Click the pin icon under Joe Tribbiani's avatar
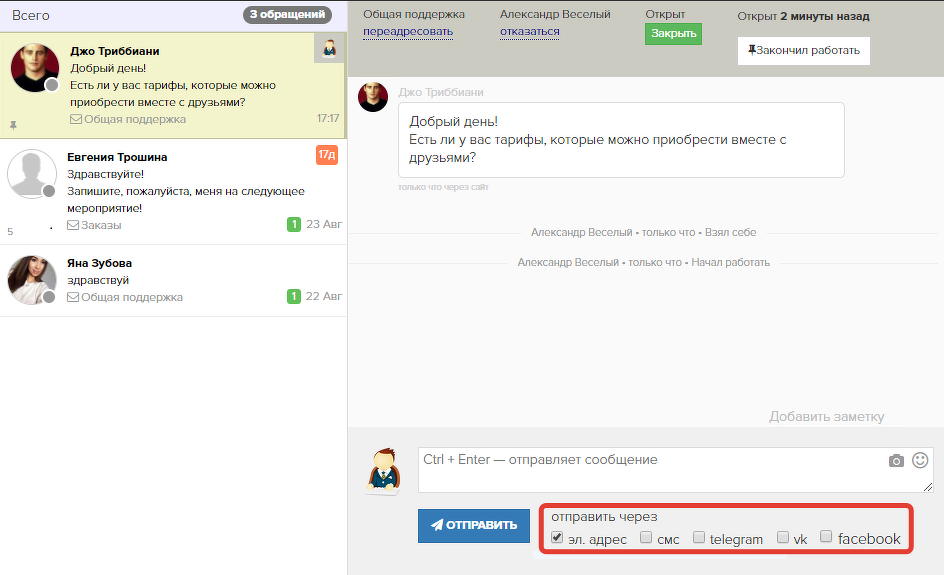The image size is (944, 575). pyautogui.click(x=13, y=125)
